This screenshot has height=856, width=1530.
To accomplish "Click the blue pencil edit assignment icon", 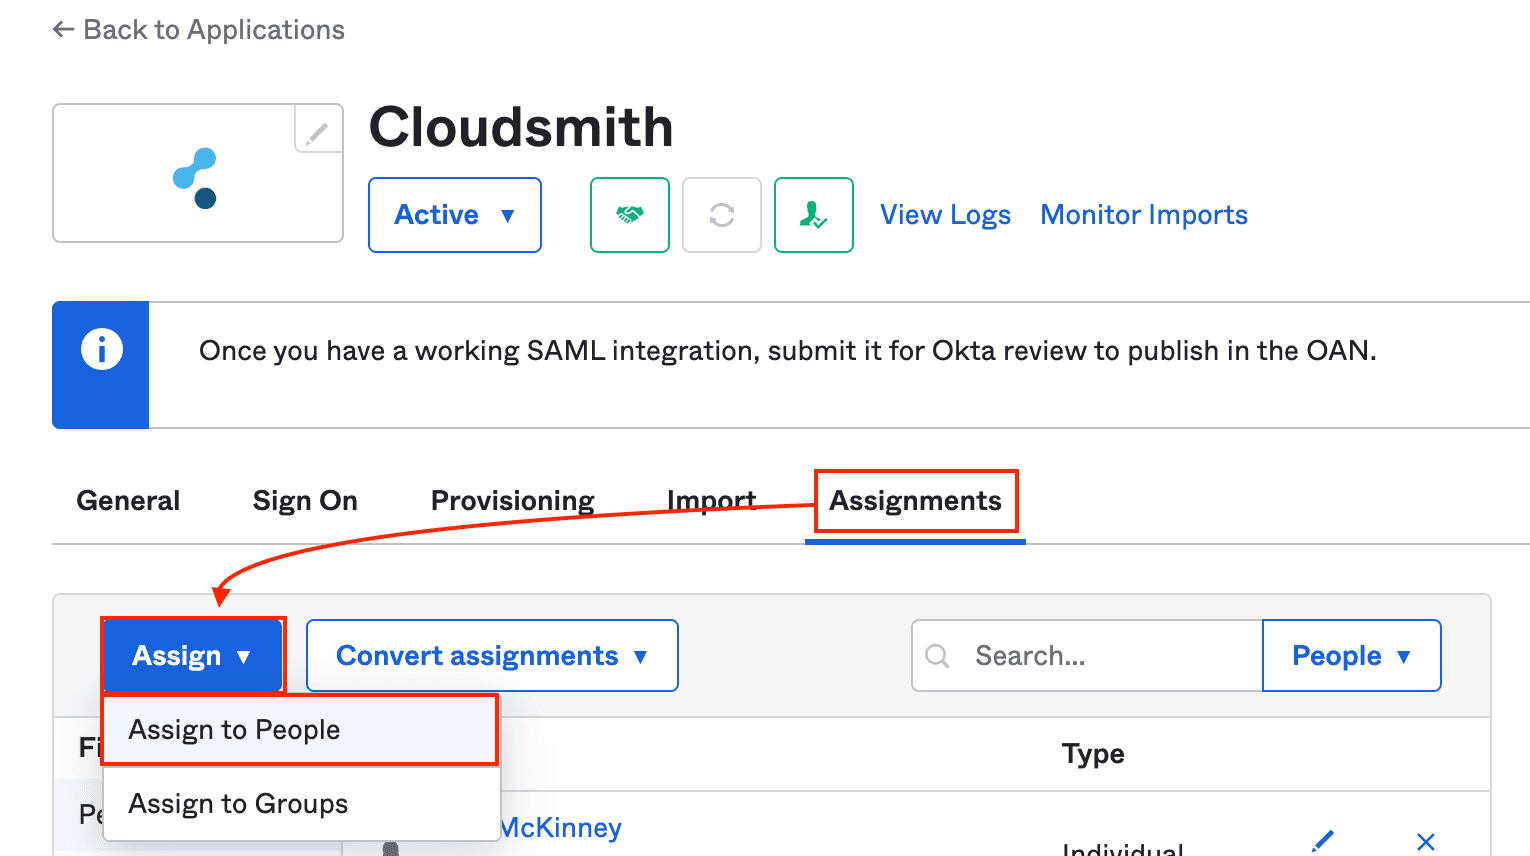I will 1323,840.
